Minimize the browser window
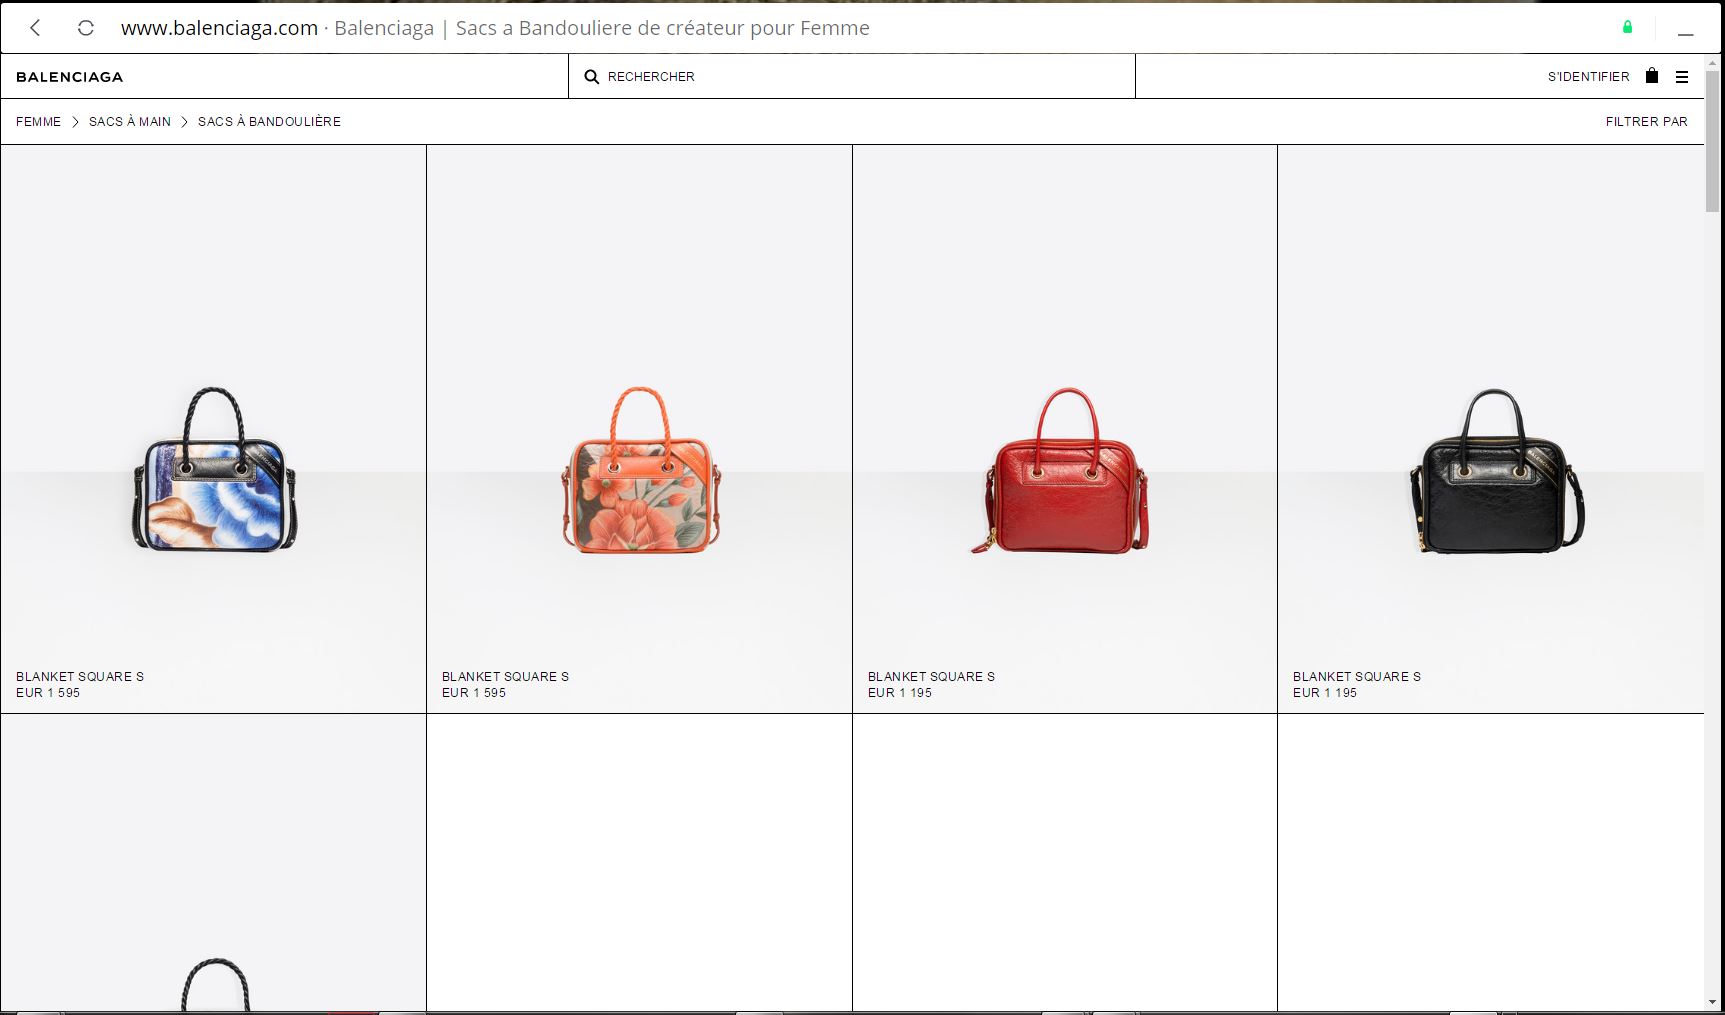Viewport: 1725px width, 1015px height. (1686, 34)
